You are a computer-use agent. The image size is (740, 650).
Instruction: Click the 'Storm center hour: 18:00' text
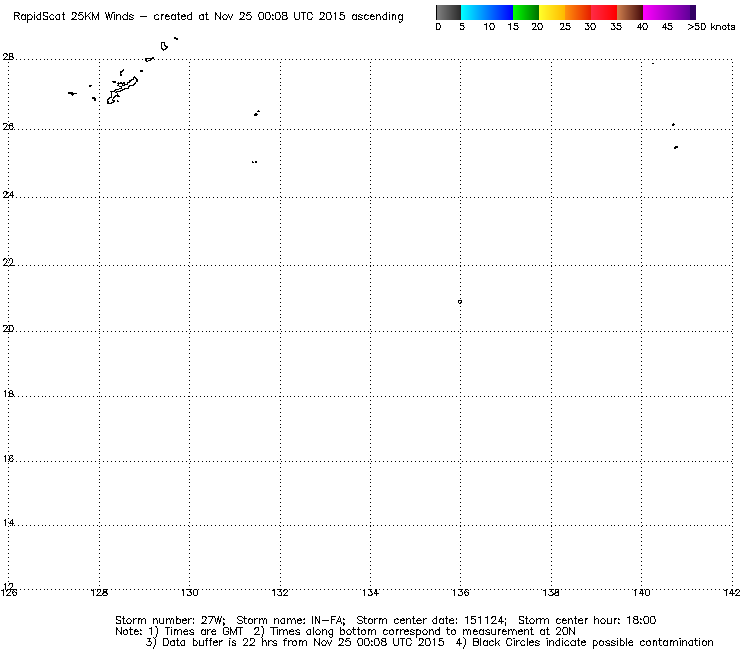click(587, 620)
